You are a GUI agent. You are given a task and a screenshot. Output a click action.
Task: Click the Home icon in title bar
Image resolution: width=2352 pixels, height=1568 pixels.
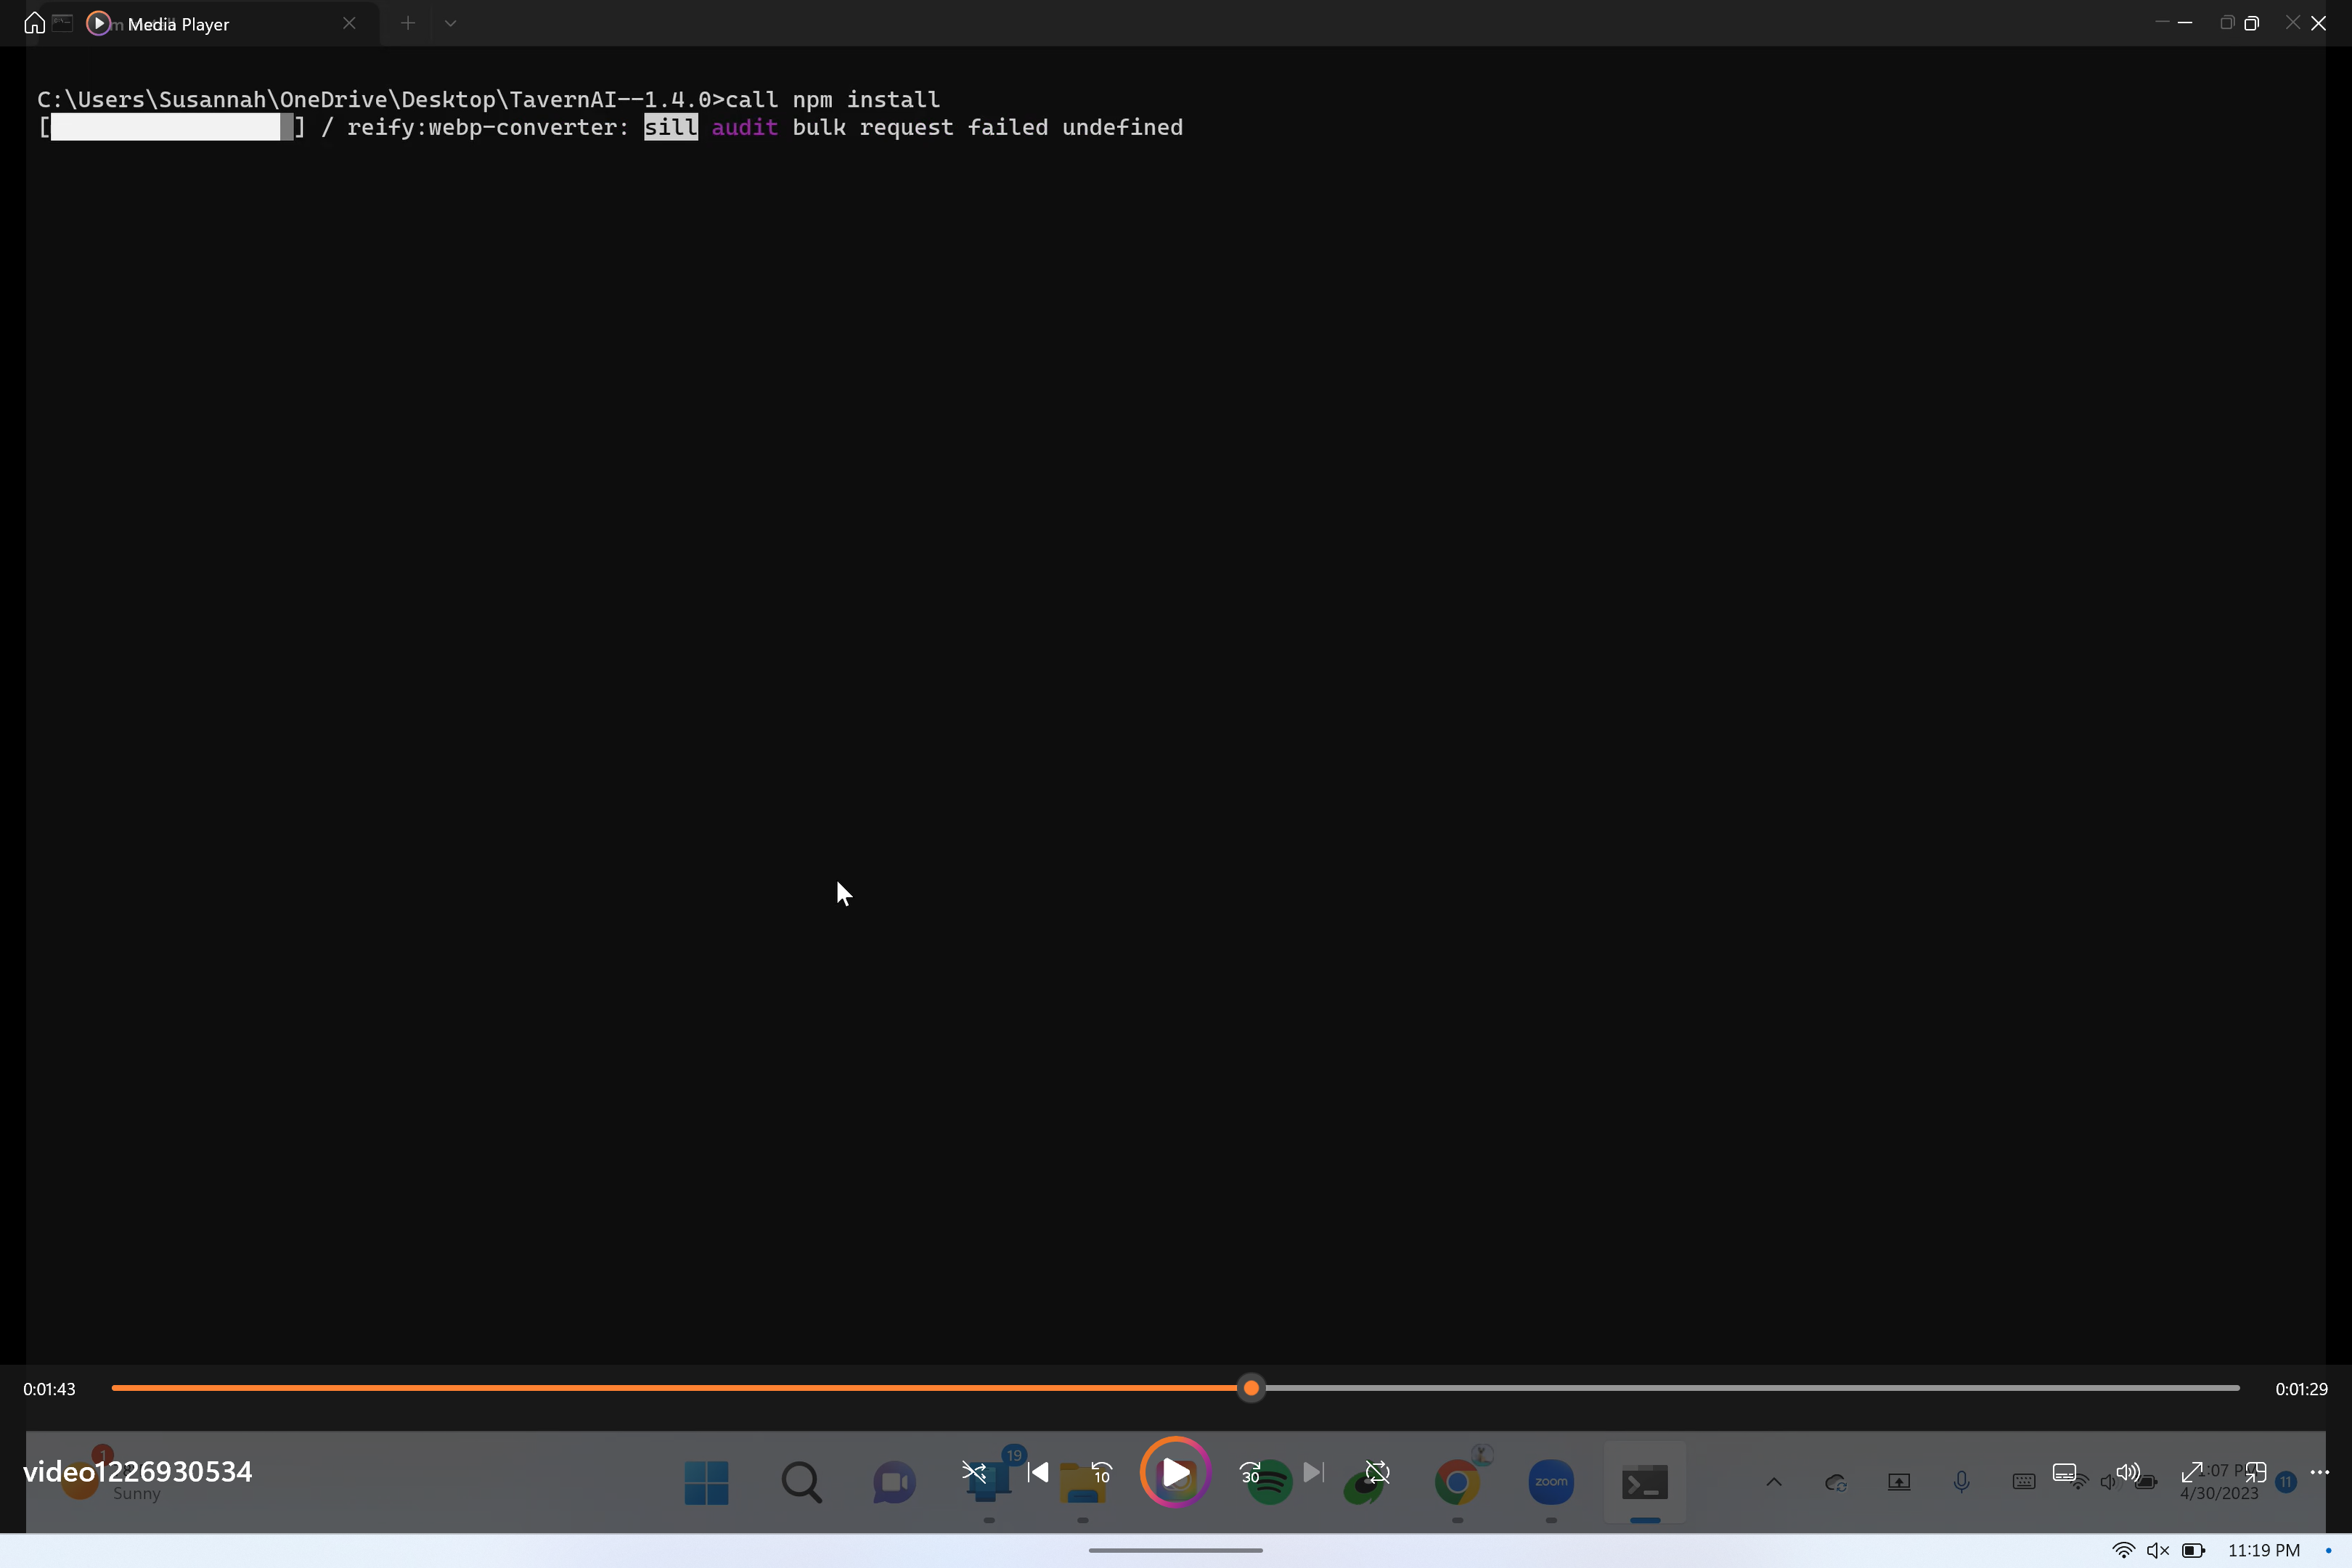[x=34, y=23]
